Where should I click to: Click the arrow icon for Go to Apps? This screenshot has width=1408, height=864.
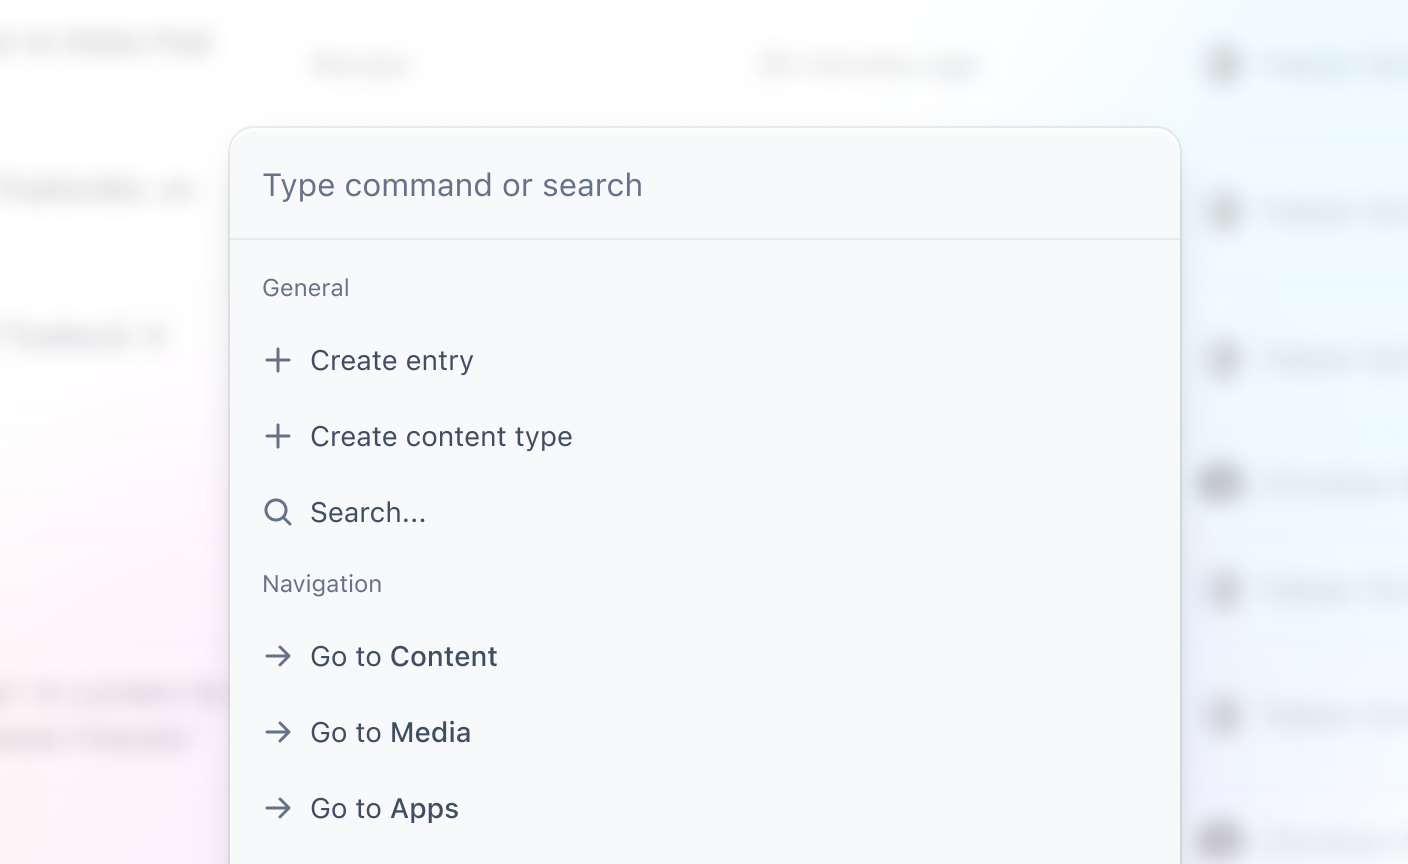278,808
